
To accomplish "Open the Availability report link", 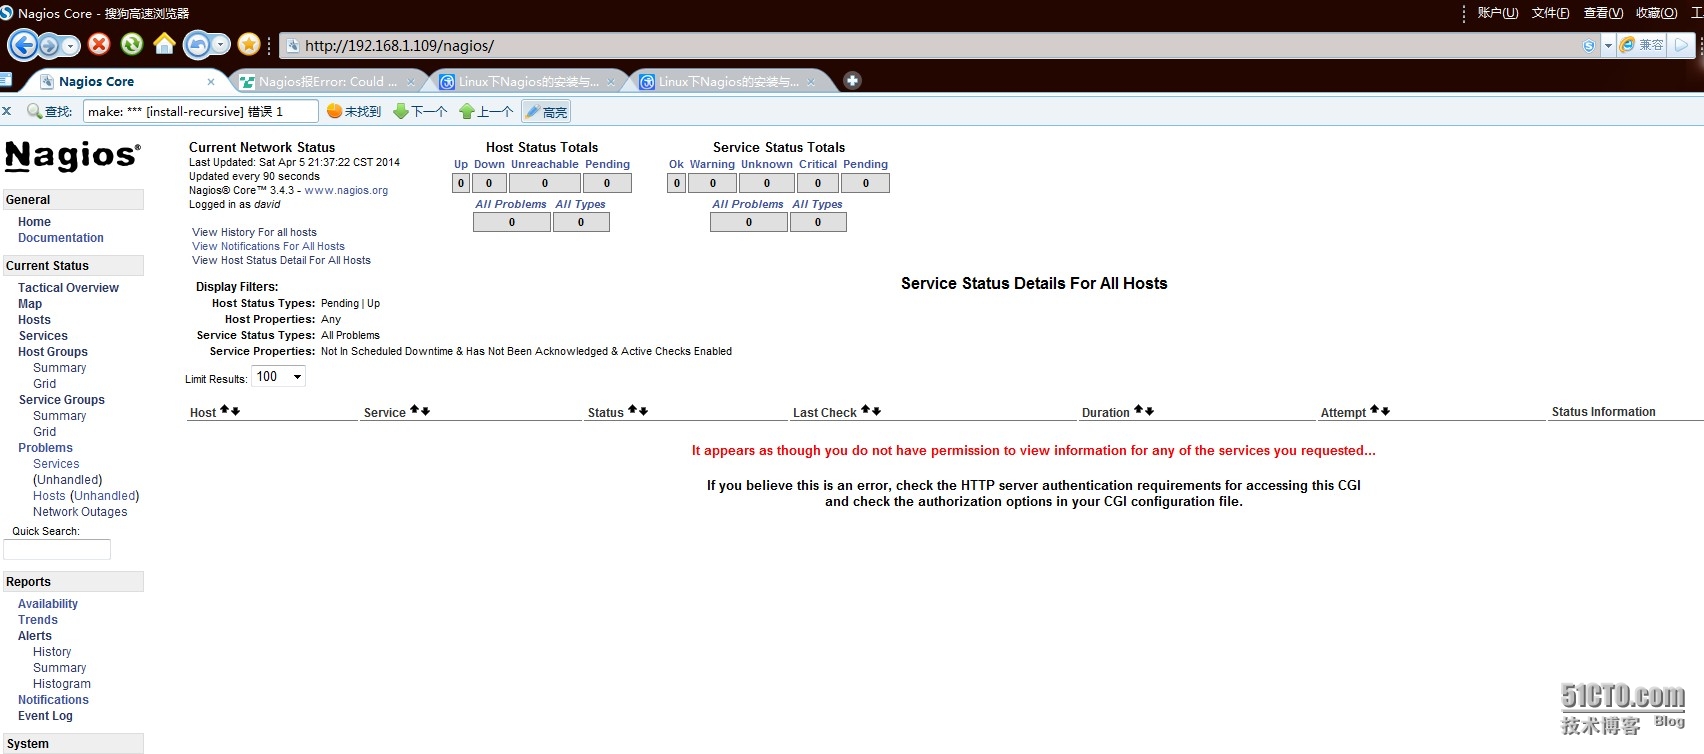I will pos(48,604).
